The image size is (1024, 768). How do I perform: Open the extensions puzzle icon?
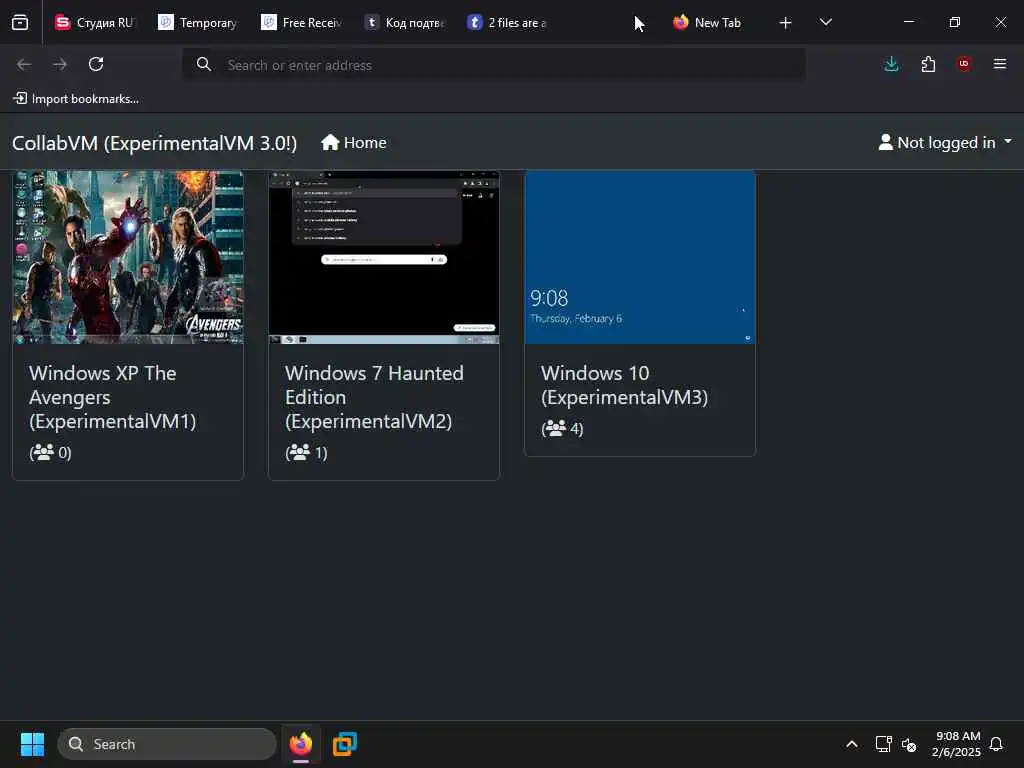tap(928, 64)
